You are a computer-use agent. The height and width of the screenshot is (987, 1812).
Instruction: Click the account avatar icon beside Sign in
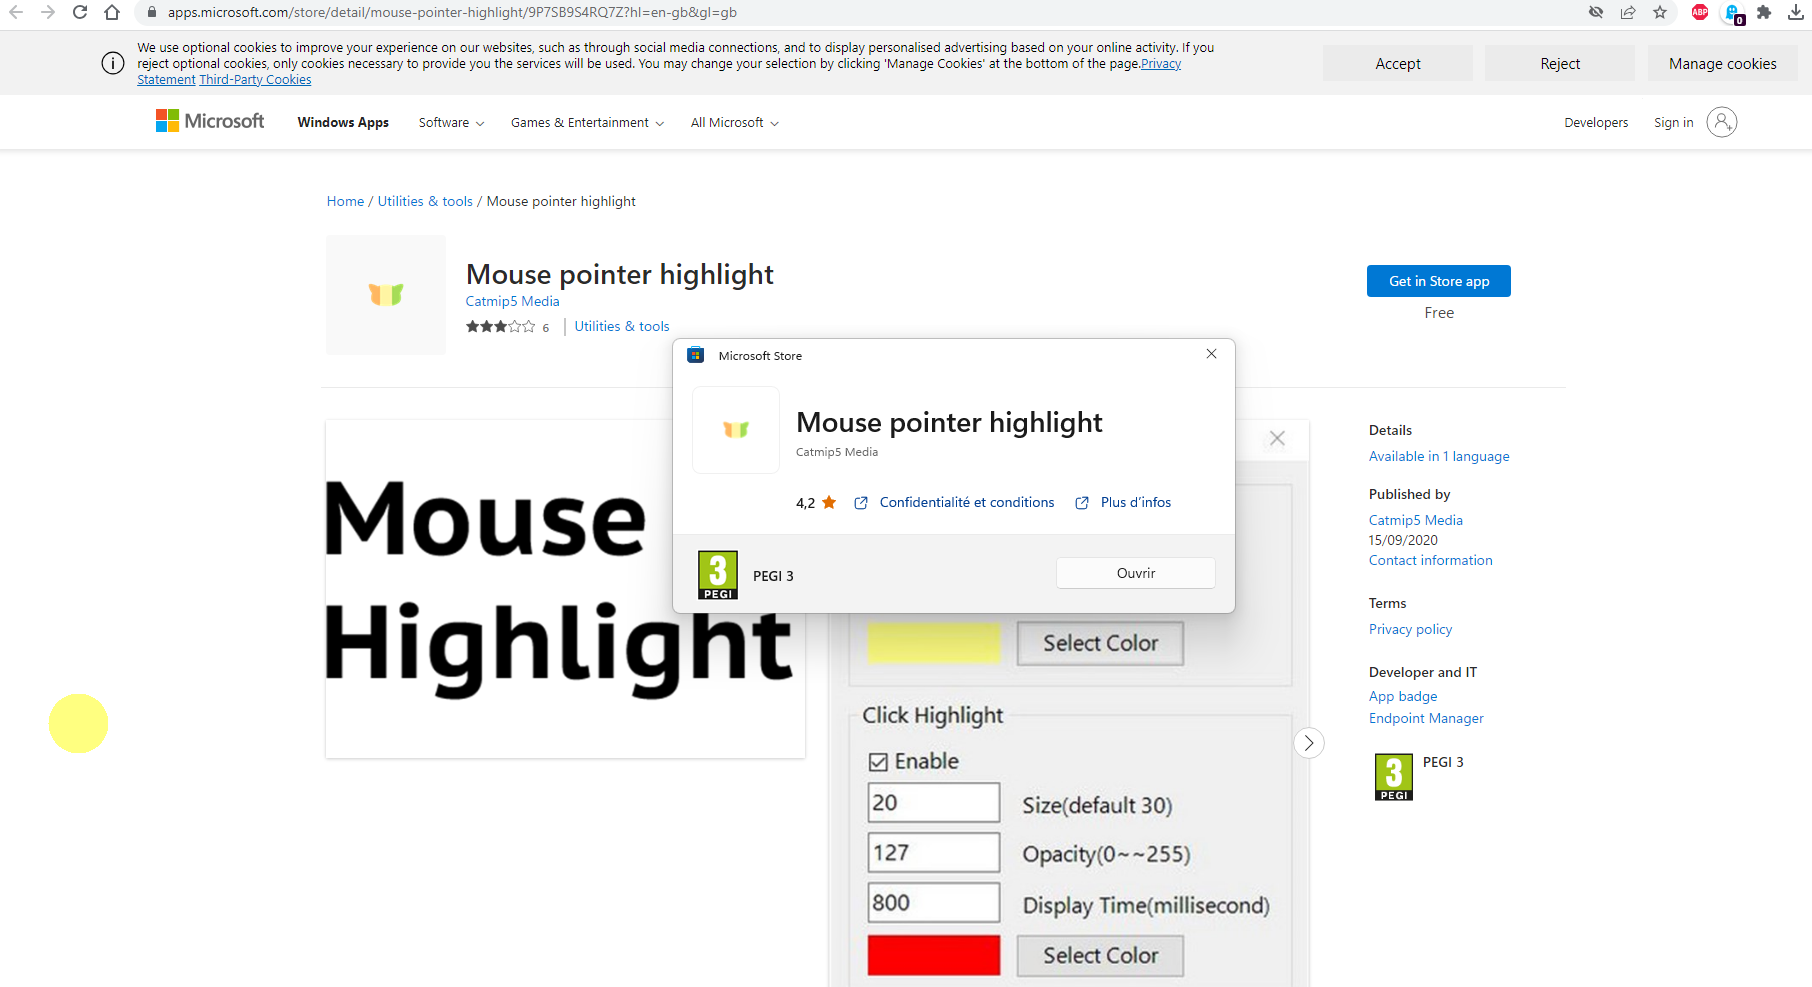(x=1721, y=122)
